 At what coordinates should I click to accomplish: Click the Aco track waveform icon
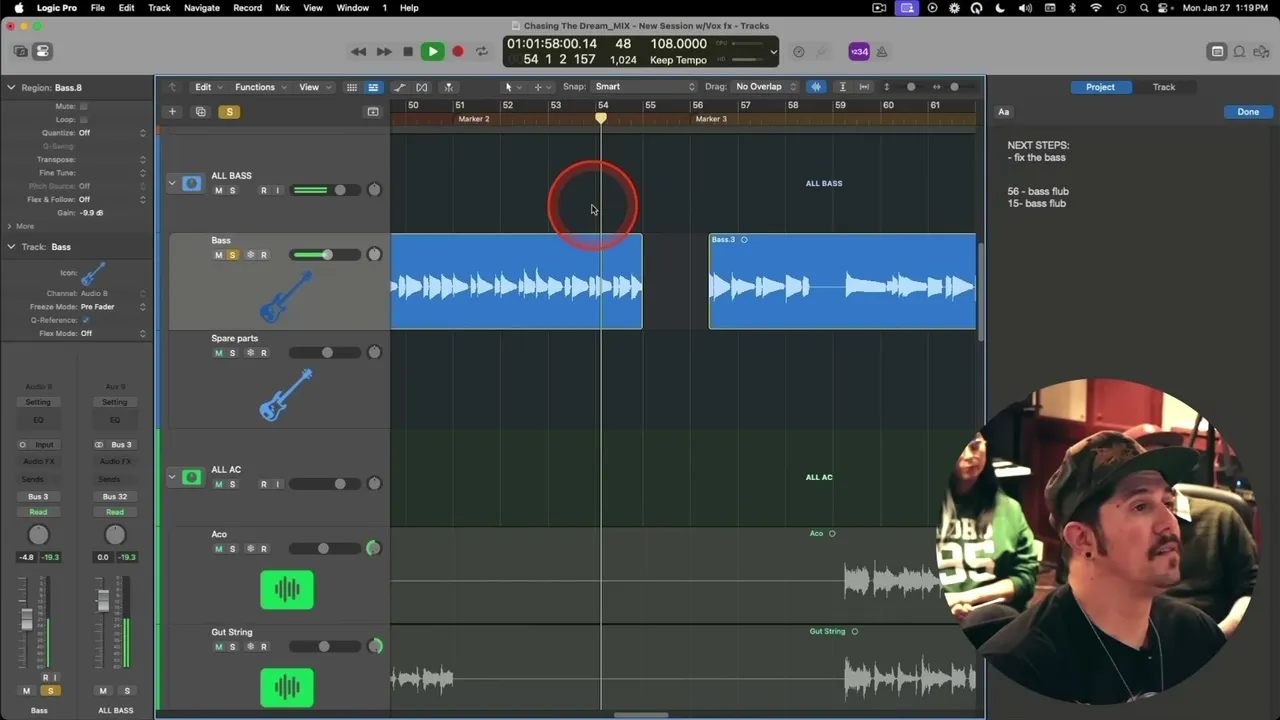tap(287, 590)
